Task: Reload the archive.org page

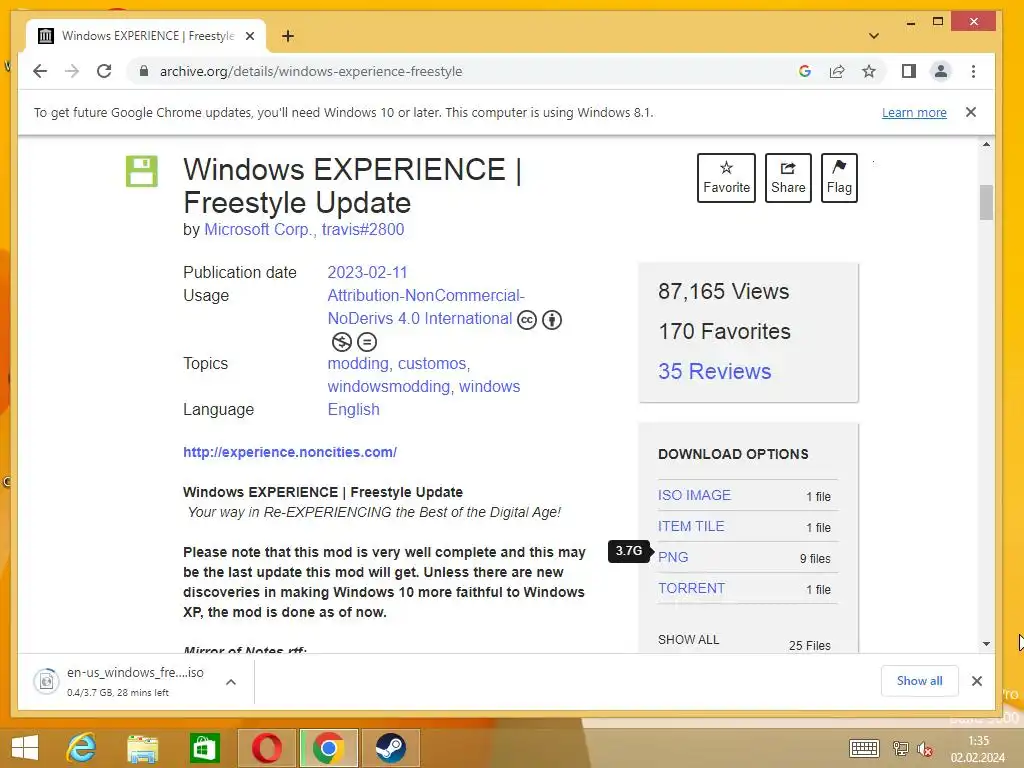Action: click(104, 71)
